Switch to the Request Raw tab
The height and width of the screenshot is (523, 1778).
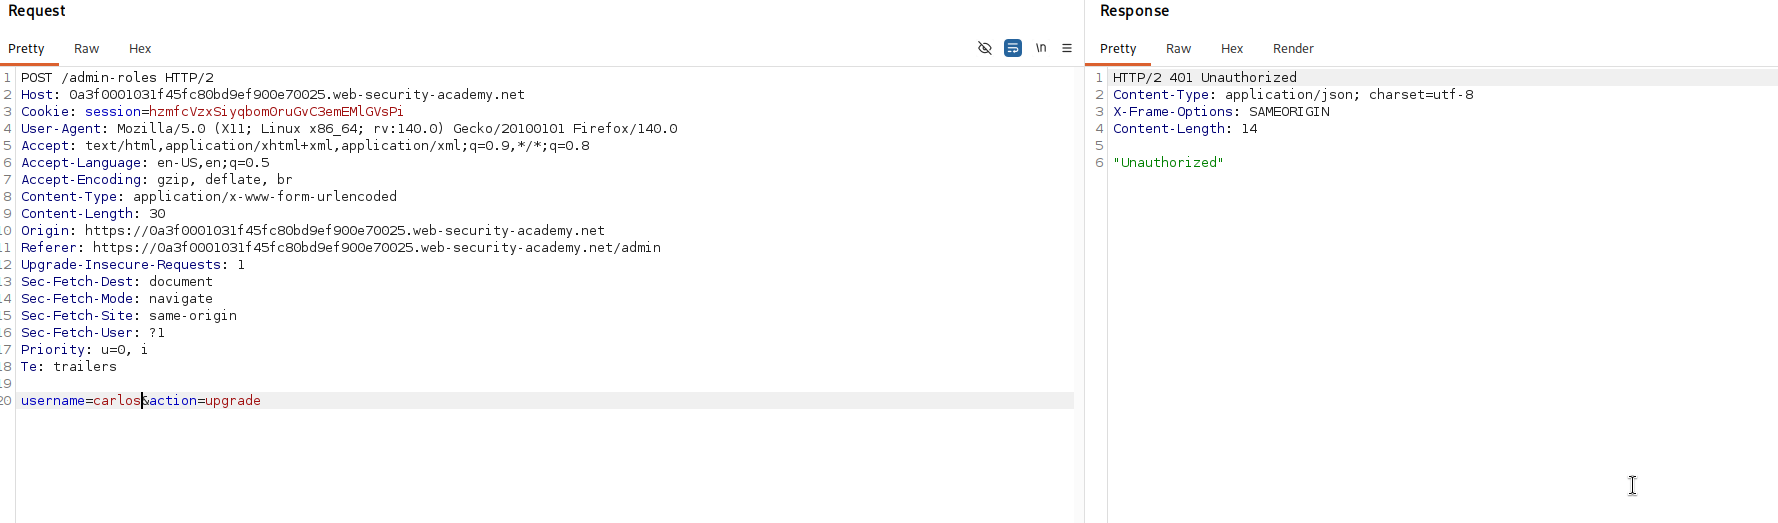point(86,48)
